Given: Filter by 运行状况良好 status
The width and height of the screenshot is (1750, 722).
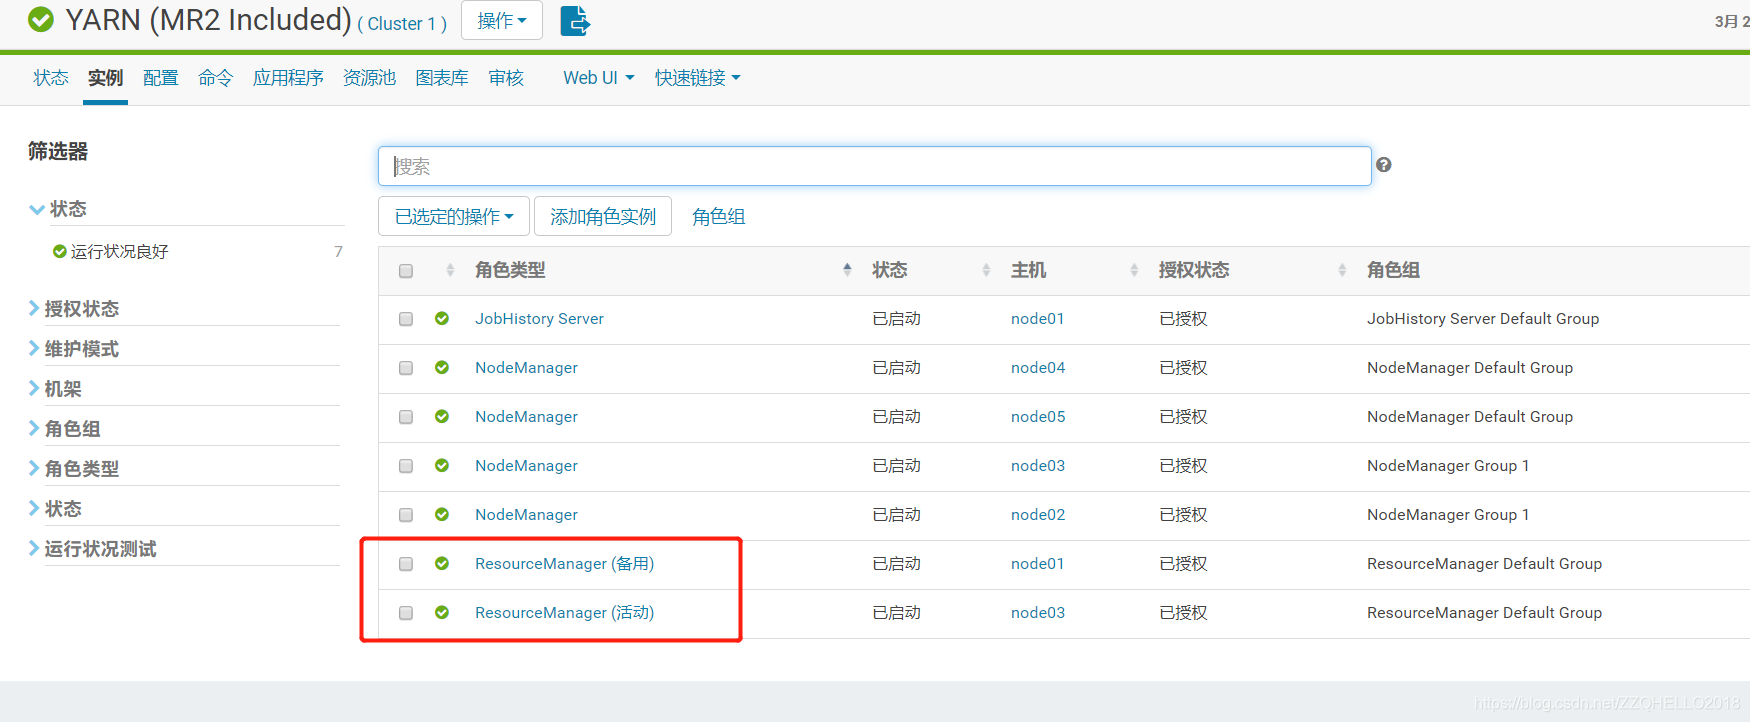Looking at the screenshot, I should [x=119, y=251].
